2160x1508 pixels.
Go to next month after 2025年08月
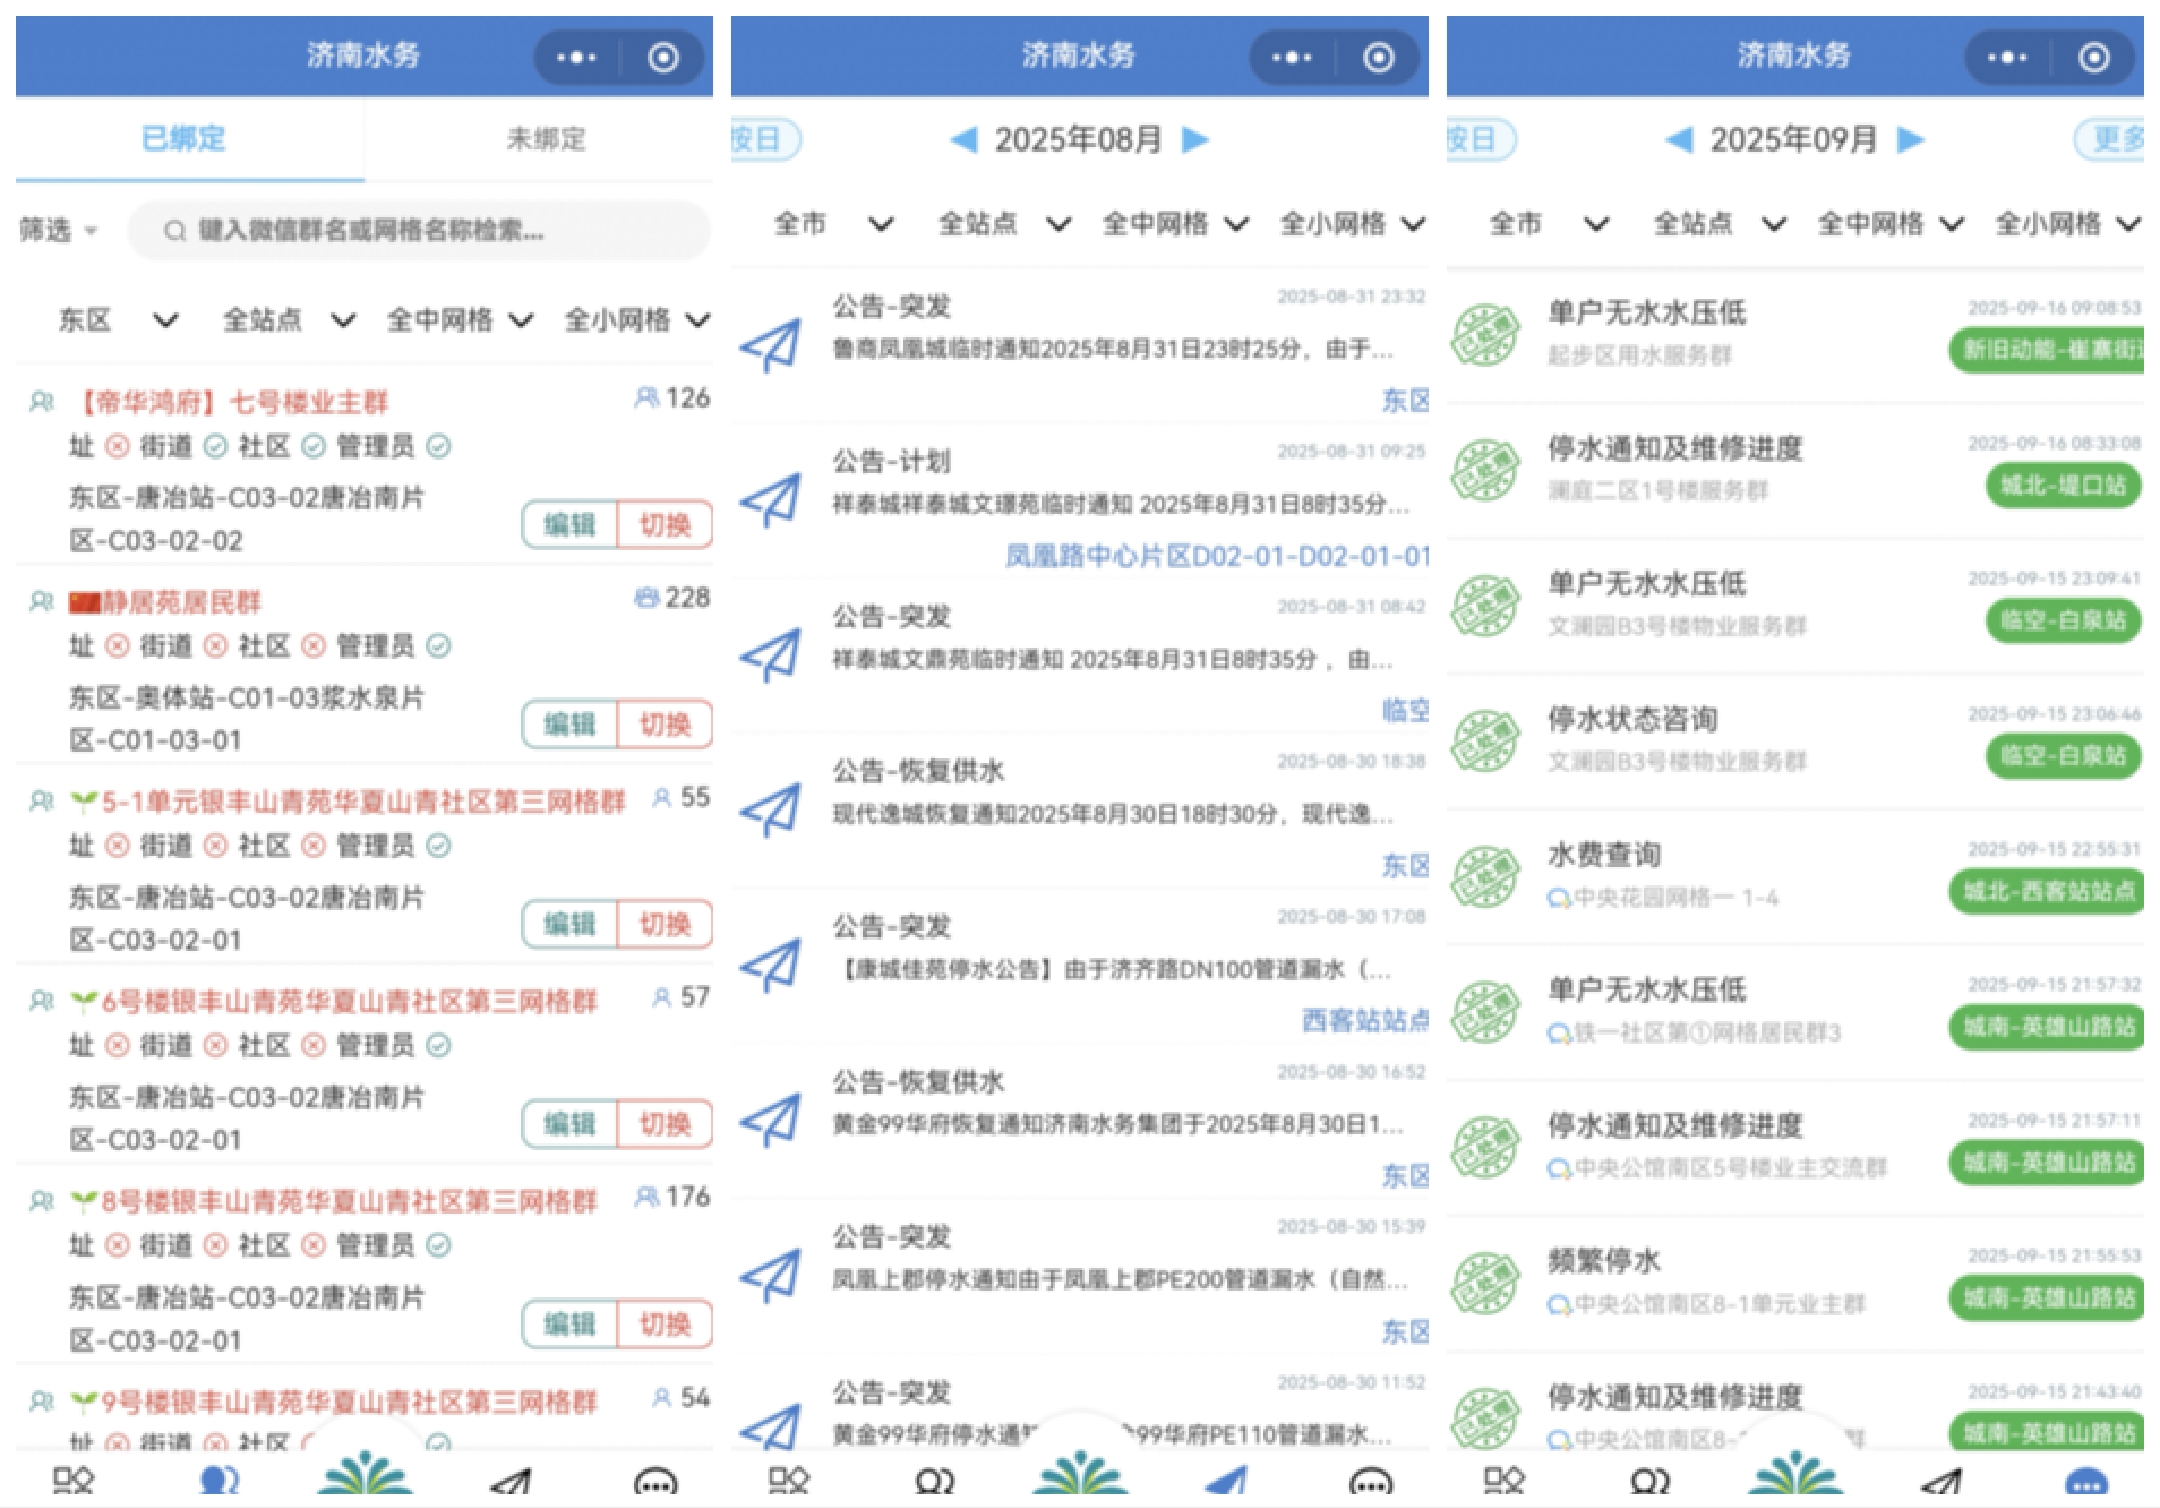coord(1195,139)
